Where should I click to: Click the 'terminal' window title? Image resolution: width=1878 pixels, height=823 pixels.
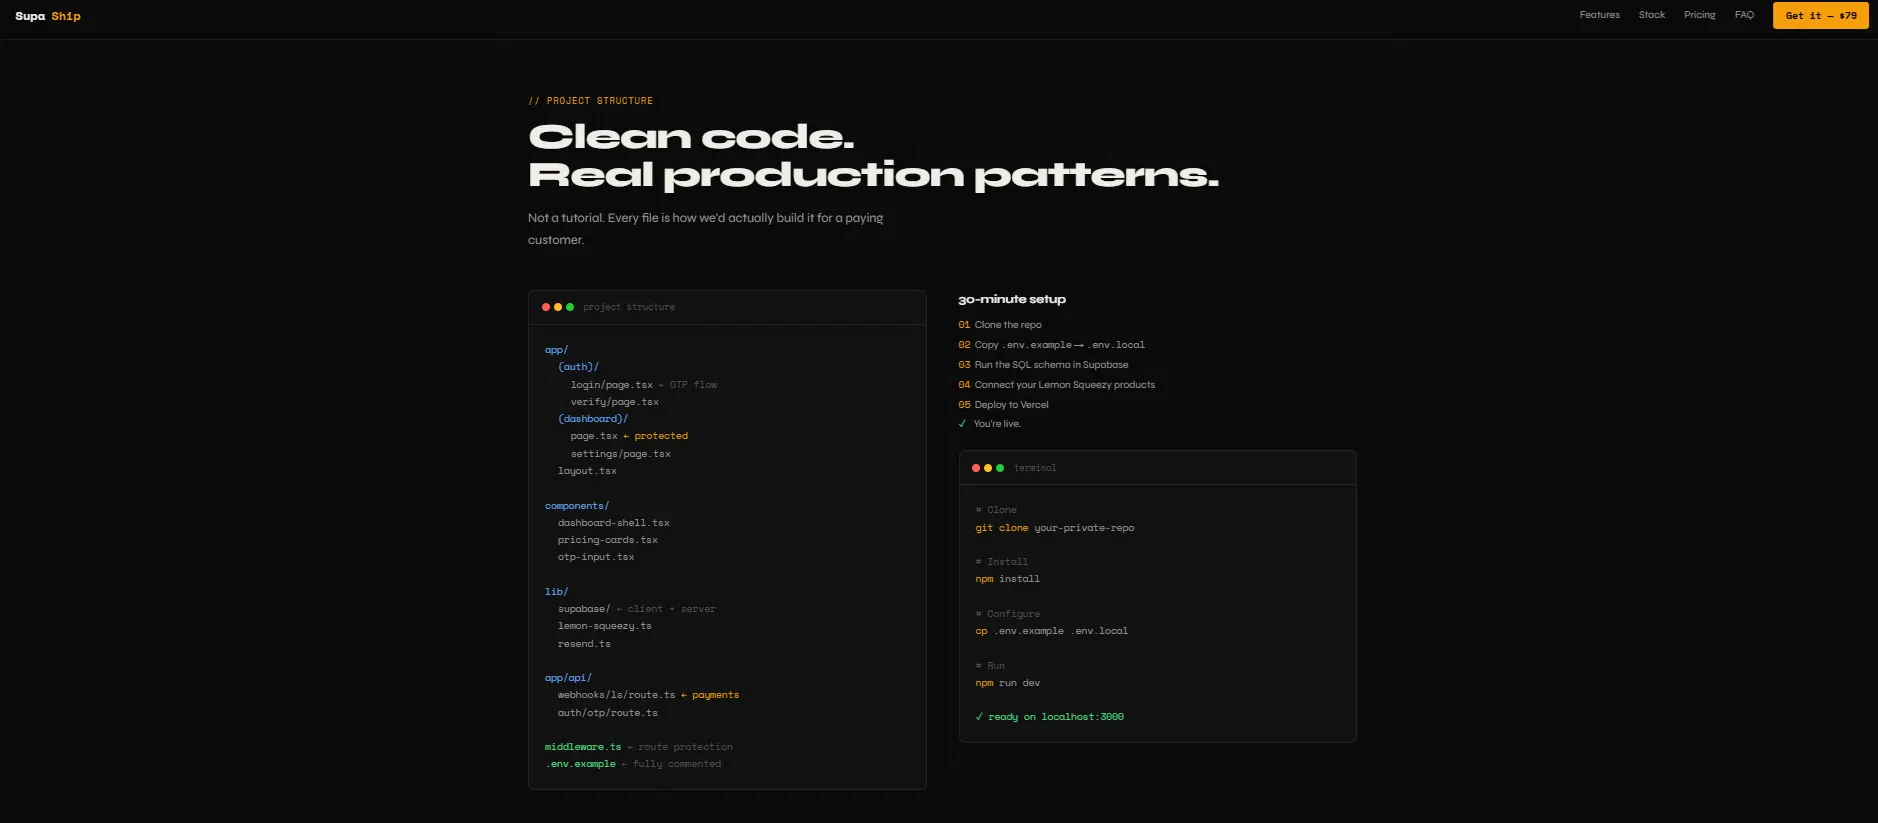1035,468
